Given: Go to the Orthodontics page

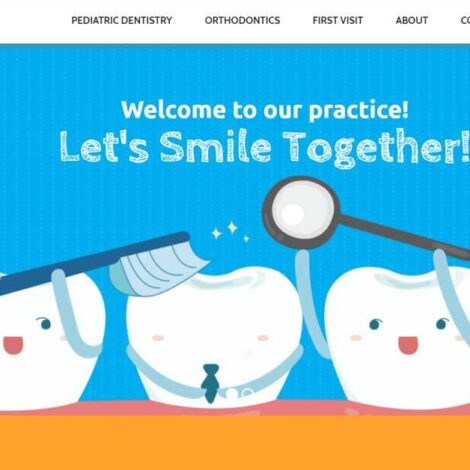Looking at the screenshot, I should coord(242,20).
